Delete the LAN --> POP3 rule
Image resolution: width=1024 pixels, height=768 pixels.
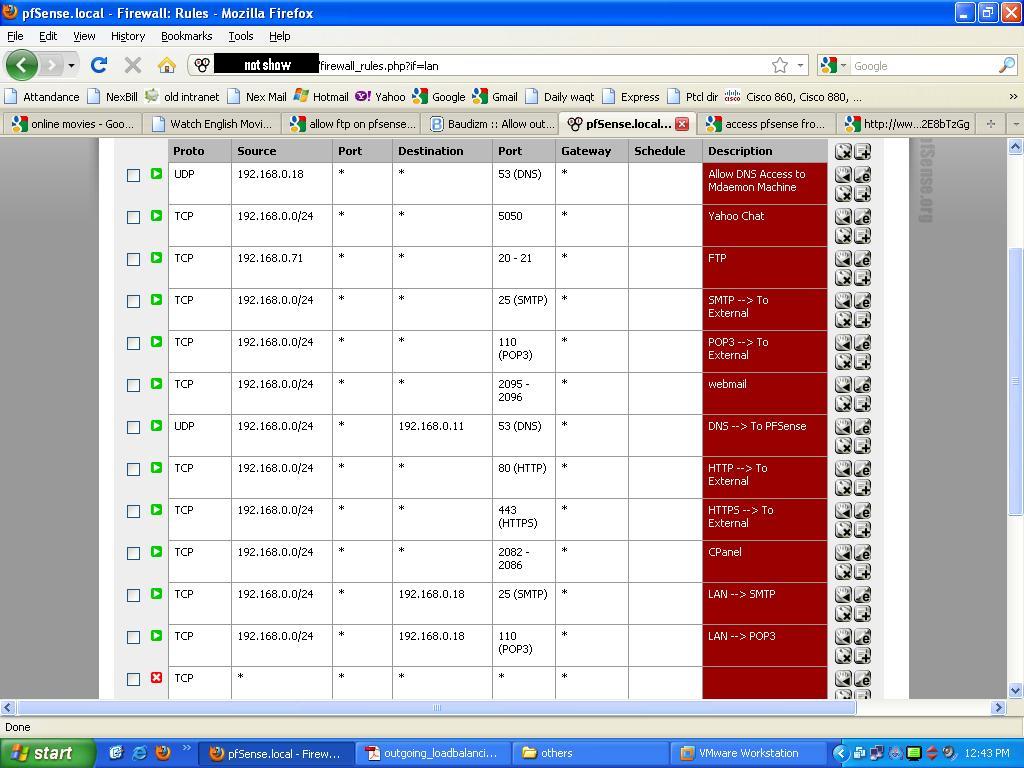click(843, 655)
